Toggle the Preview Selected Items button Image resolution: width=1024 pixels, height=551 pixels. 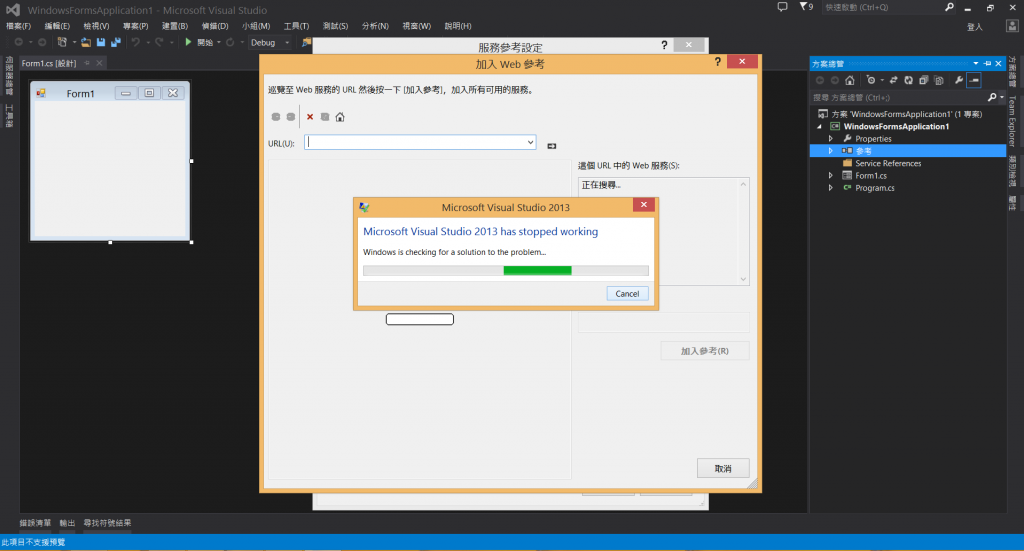pos(974,80)
